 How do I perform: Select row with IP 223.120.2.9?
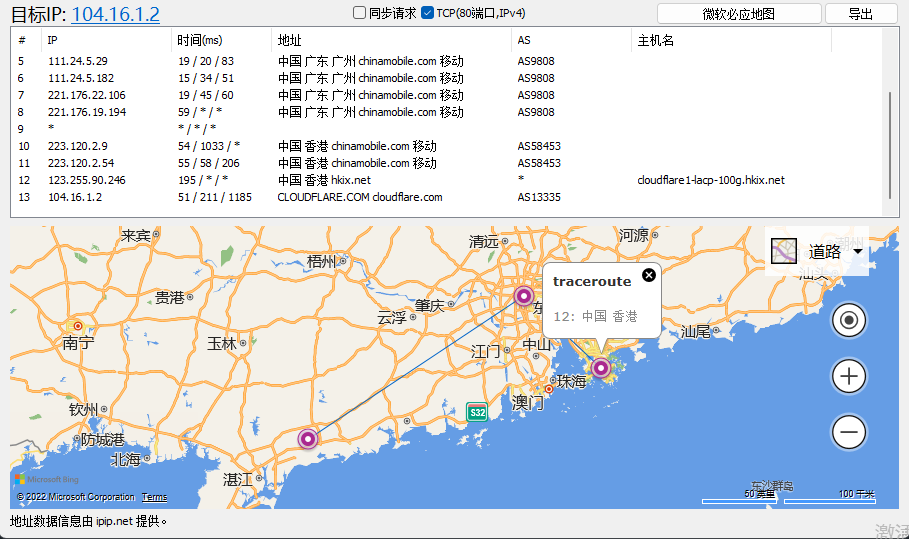[446, 146]
